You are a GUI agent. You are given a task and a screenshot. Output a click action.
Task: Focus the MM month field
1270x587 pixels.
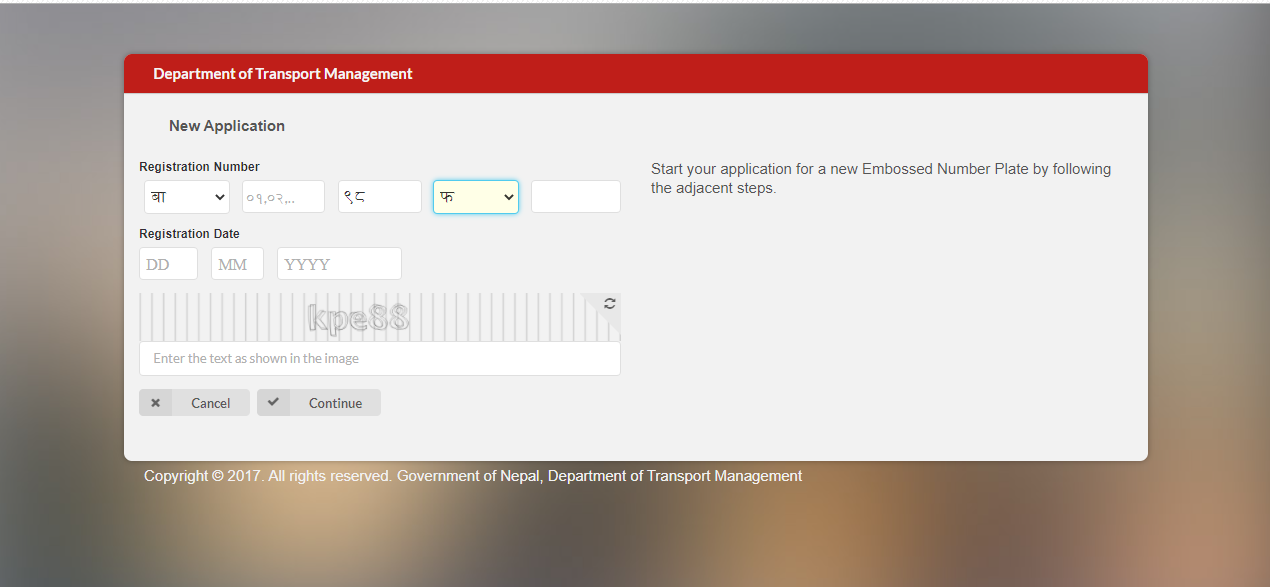point(237,264)
